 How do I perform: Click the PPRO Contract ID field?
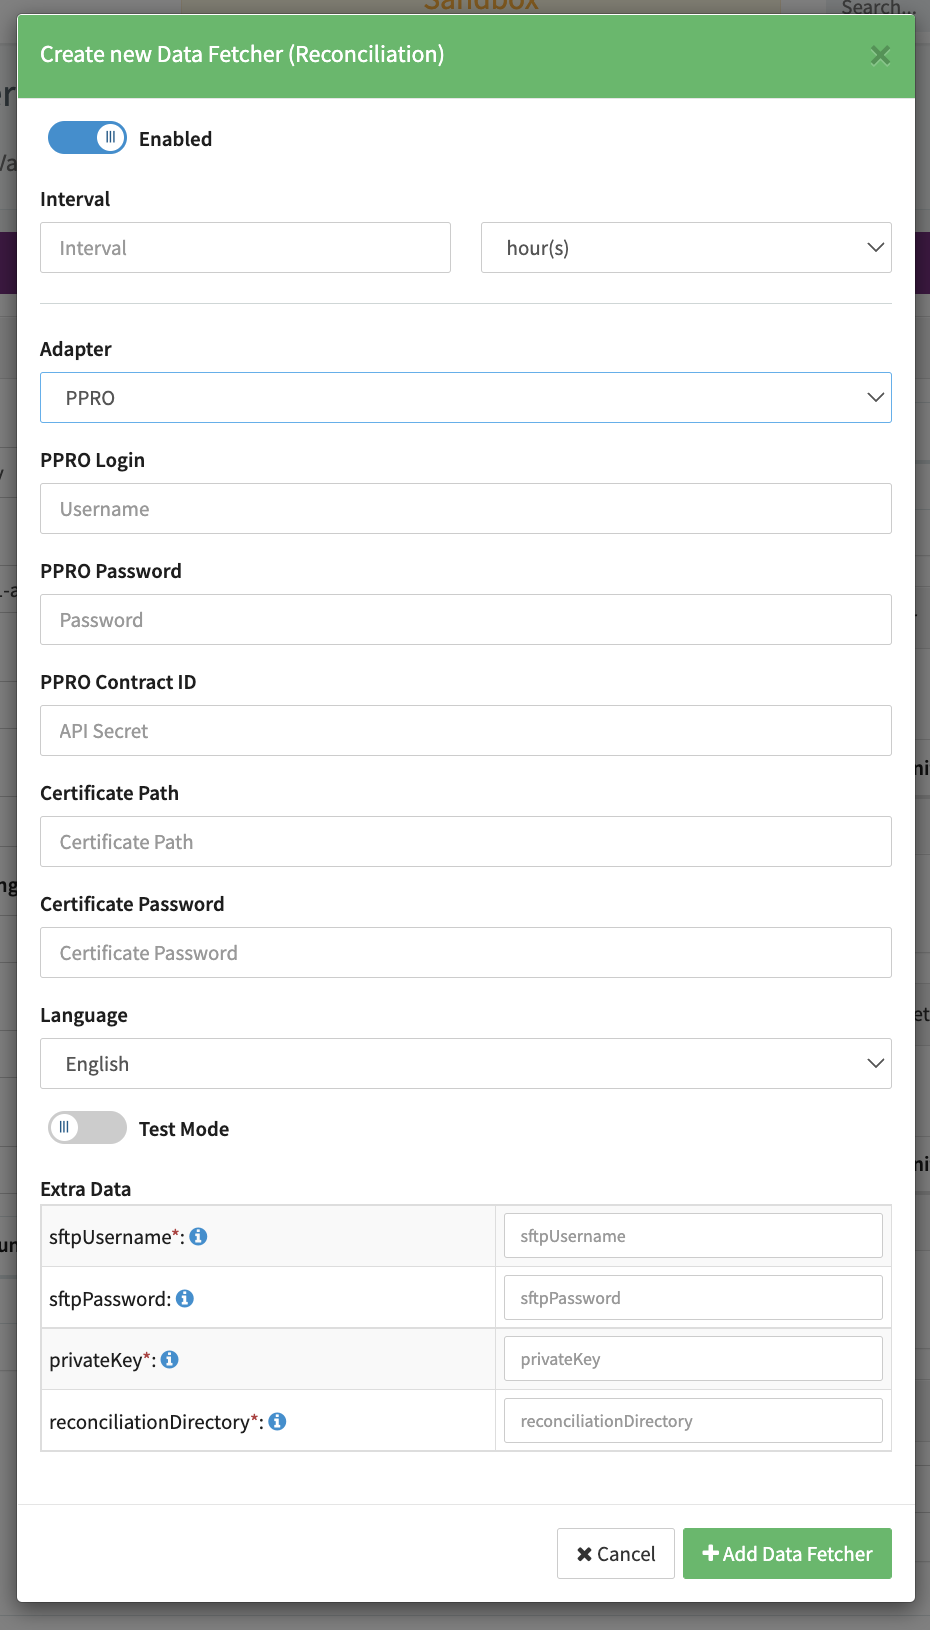[x=466, y=731]
